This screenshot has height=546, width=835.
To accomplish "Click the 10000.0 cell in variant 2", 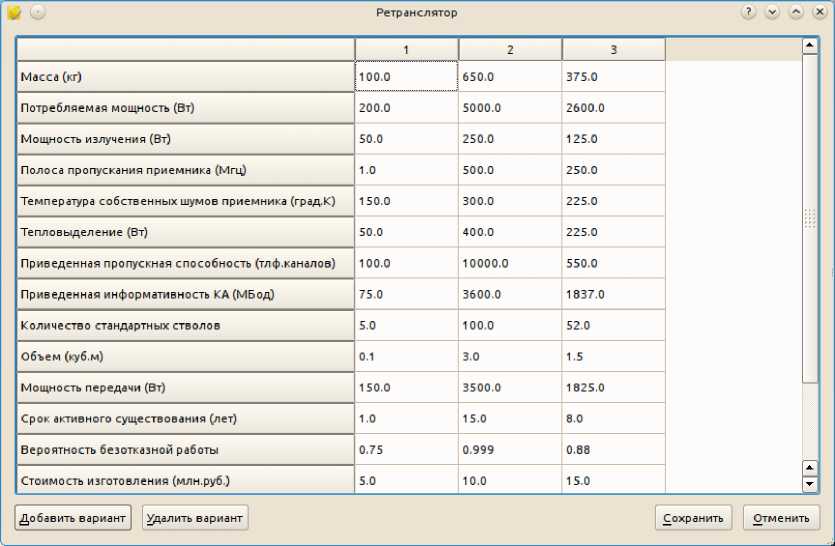I will coord(510,263).
